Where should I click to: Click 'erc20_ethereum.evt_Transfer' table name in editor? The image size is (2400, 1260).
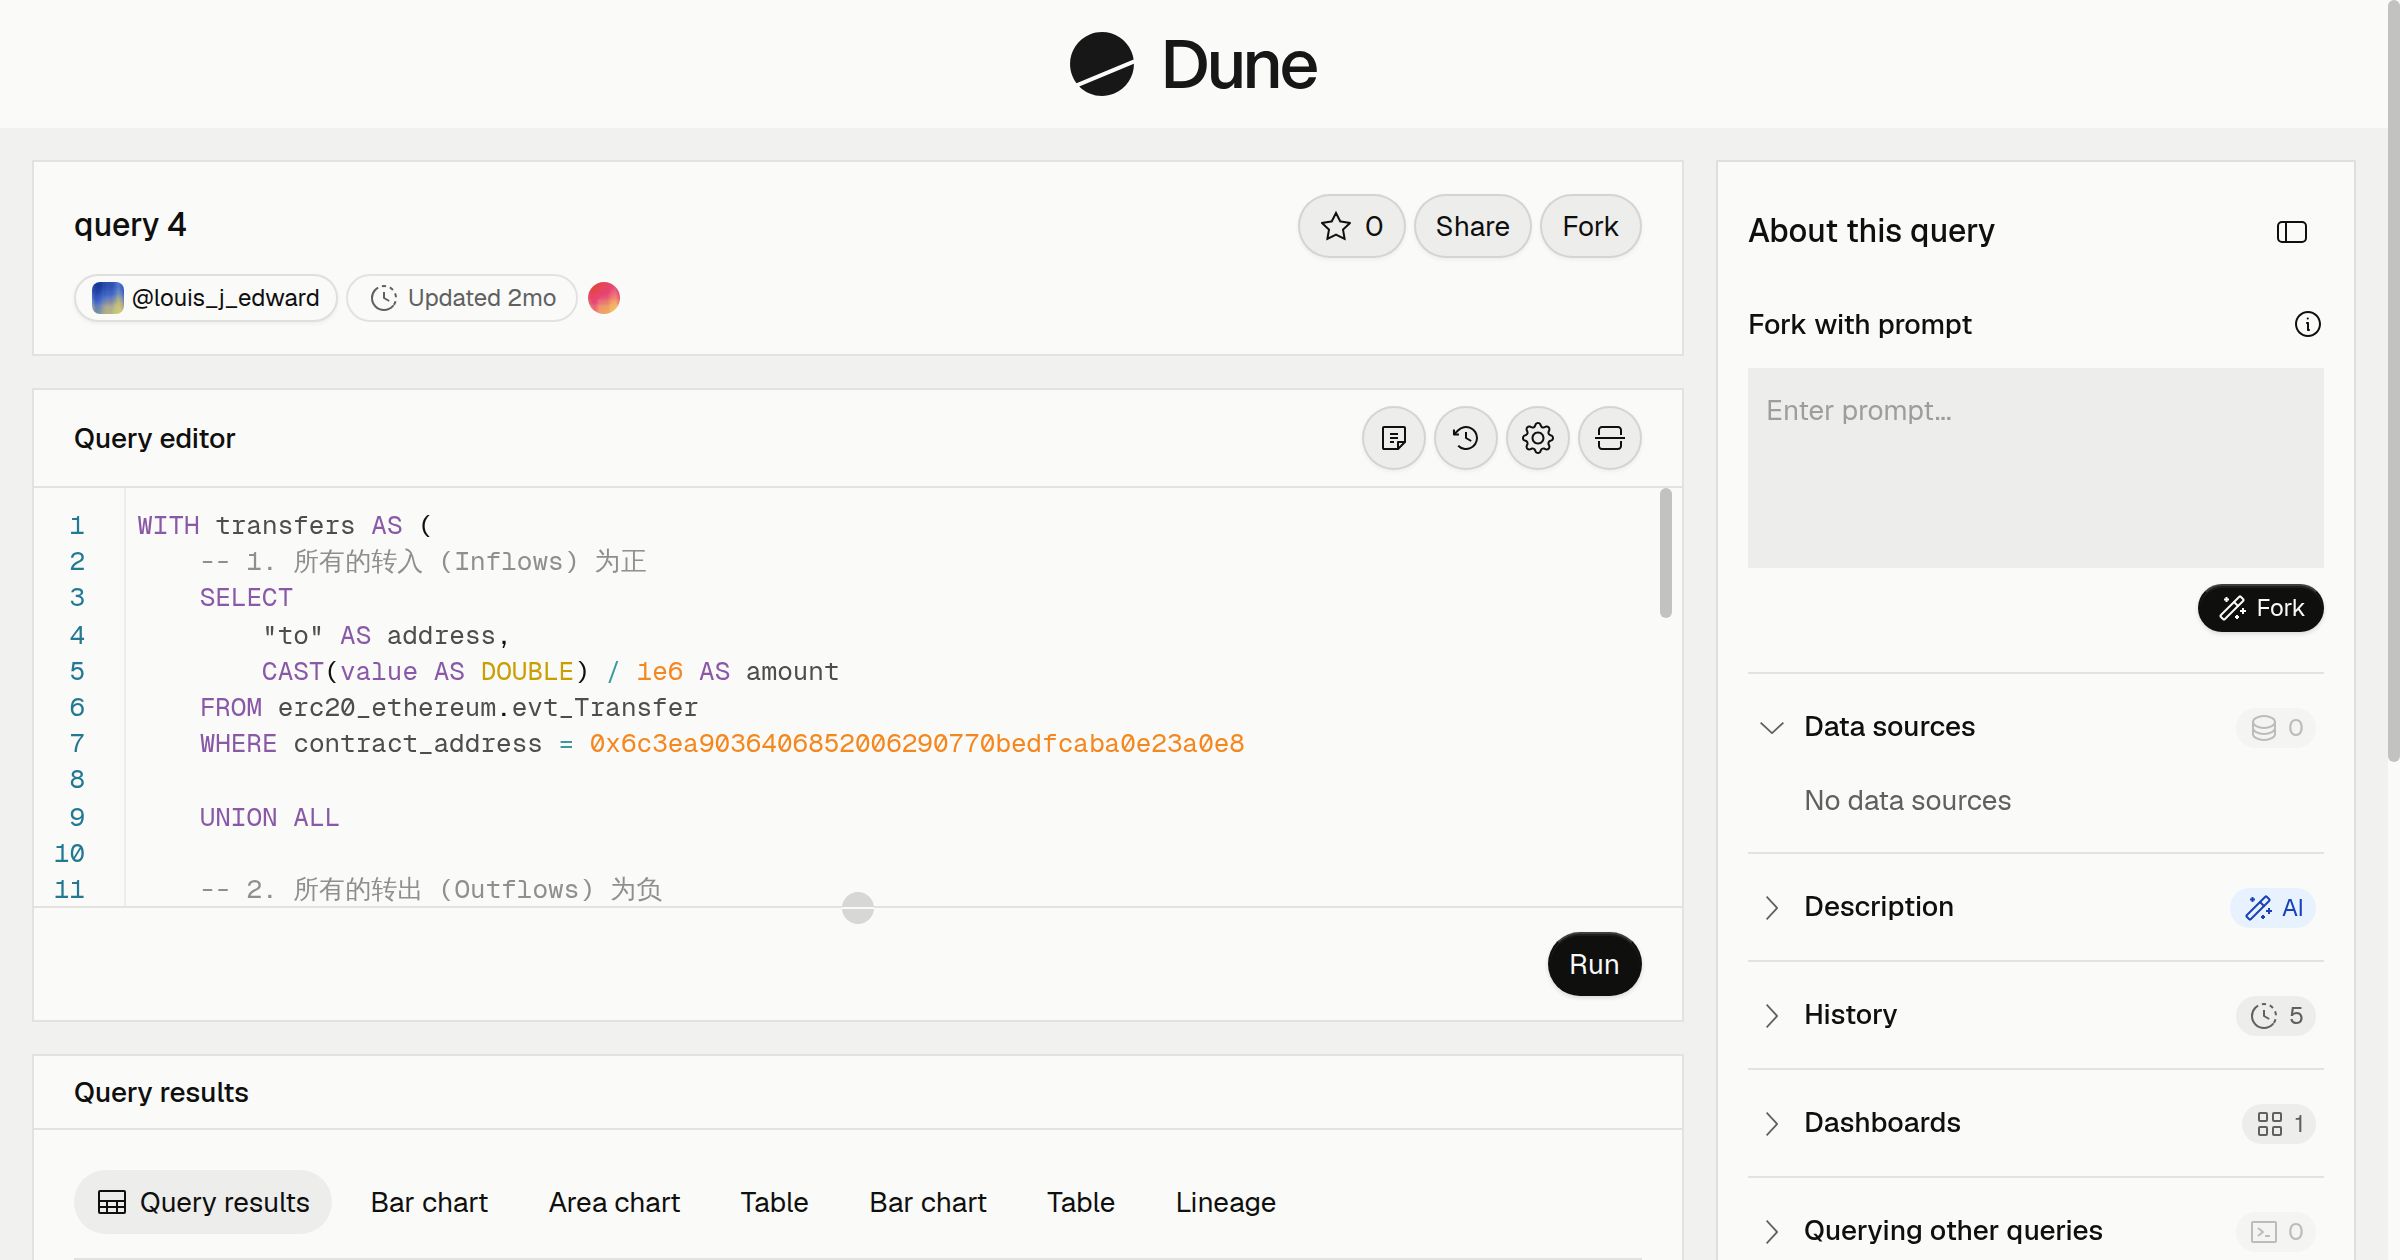(488, 707)
